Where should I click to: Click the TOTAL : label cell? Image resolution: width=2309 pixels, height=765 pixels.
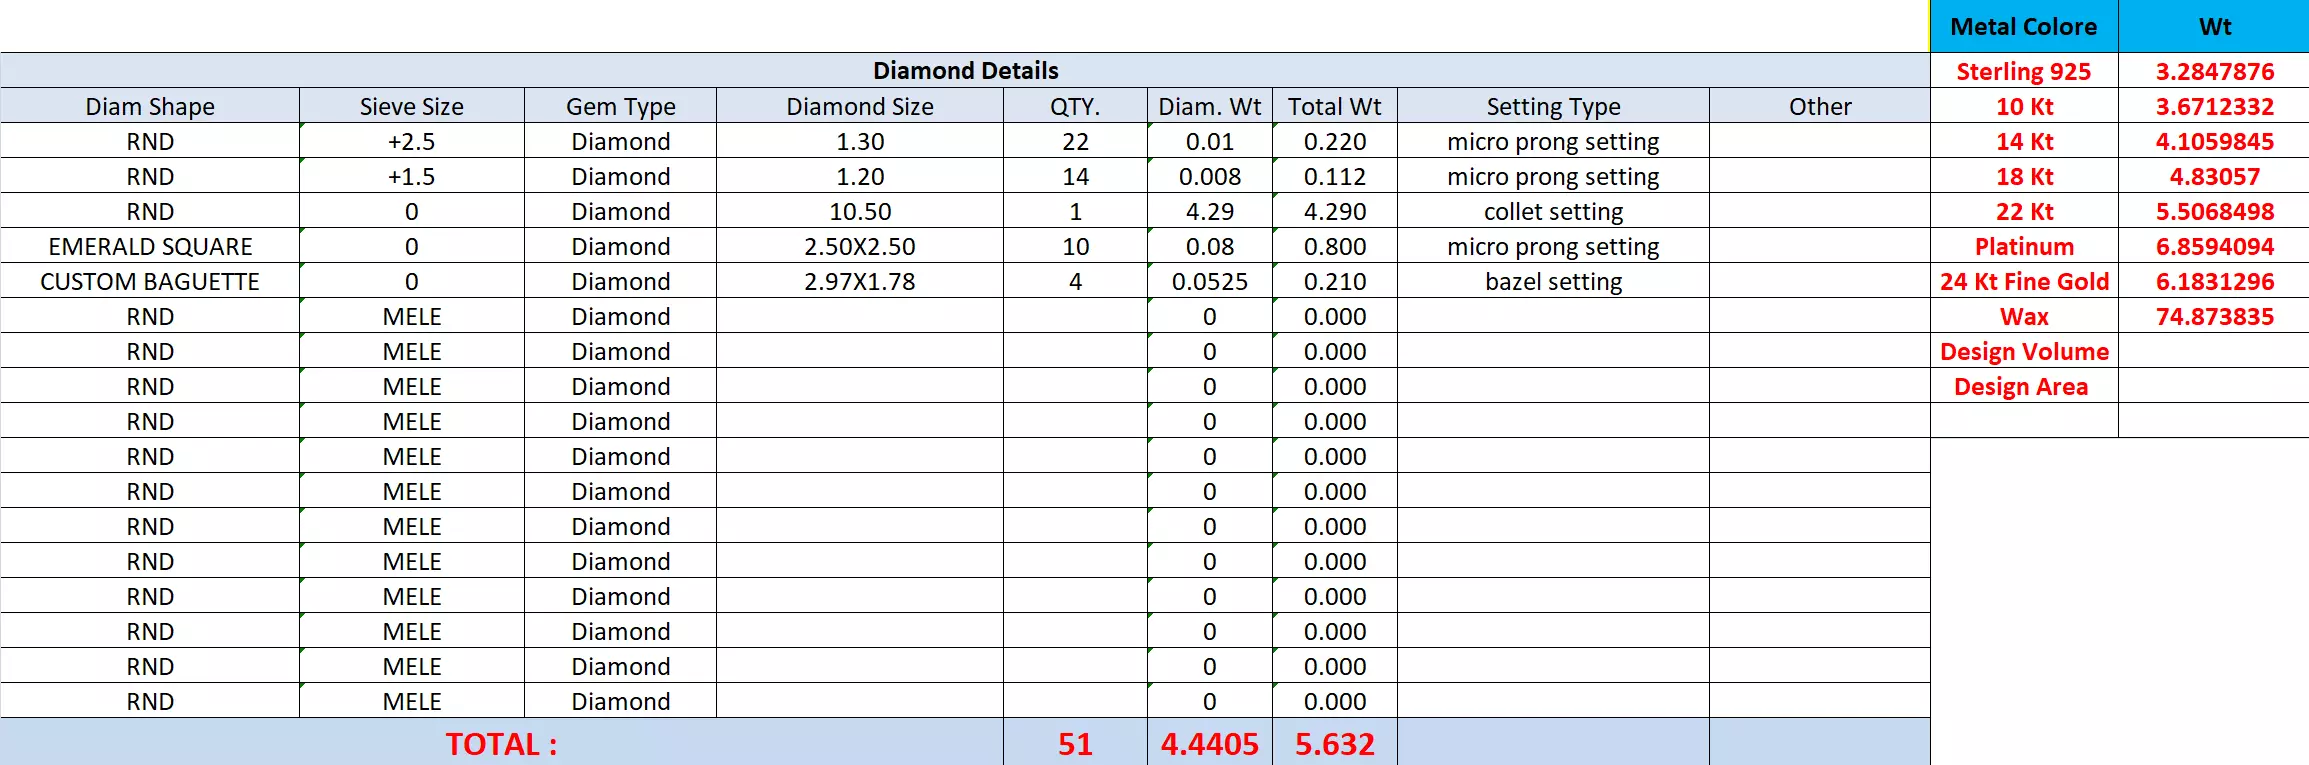(x=501, y=743)
